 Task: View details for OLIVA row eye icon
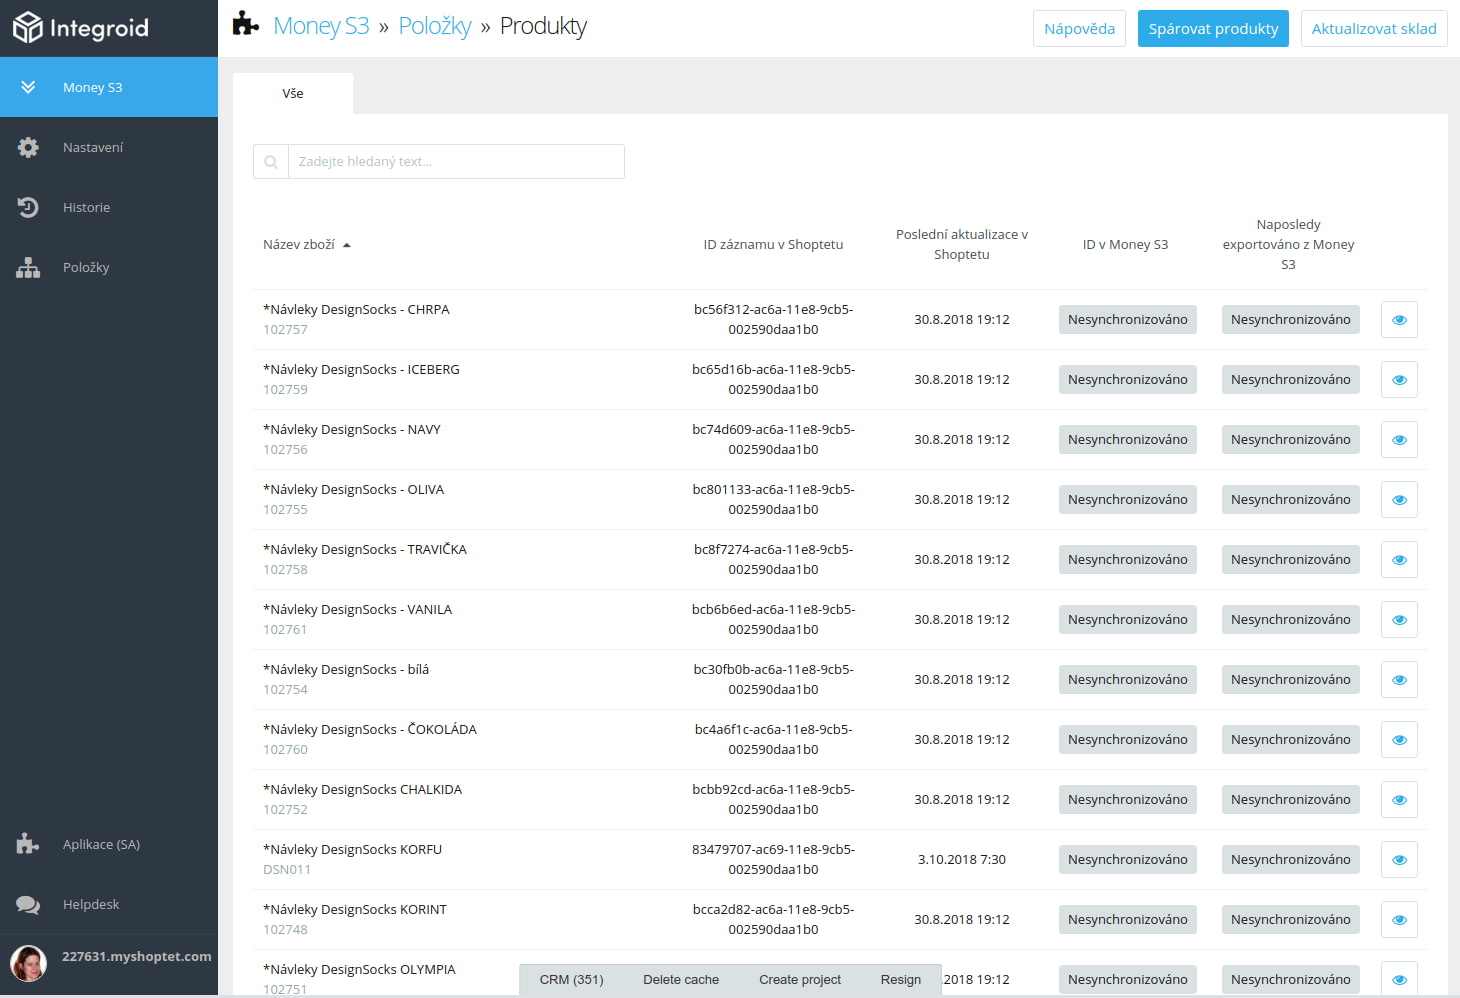1399,500
